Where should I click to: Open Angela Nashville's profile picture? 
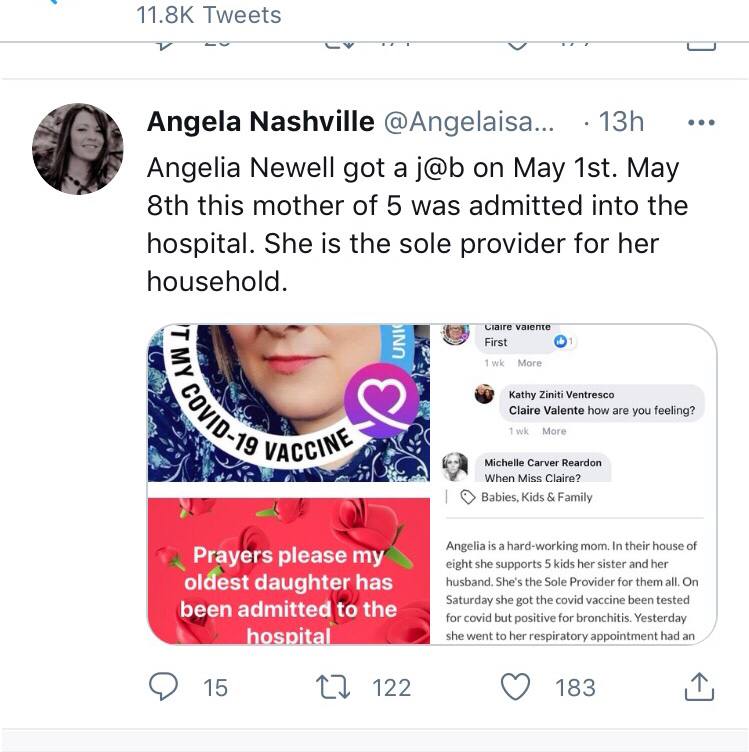[78, 149]
